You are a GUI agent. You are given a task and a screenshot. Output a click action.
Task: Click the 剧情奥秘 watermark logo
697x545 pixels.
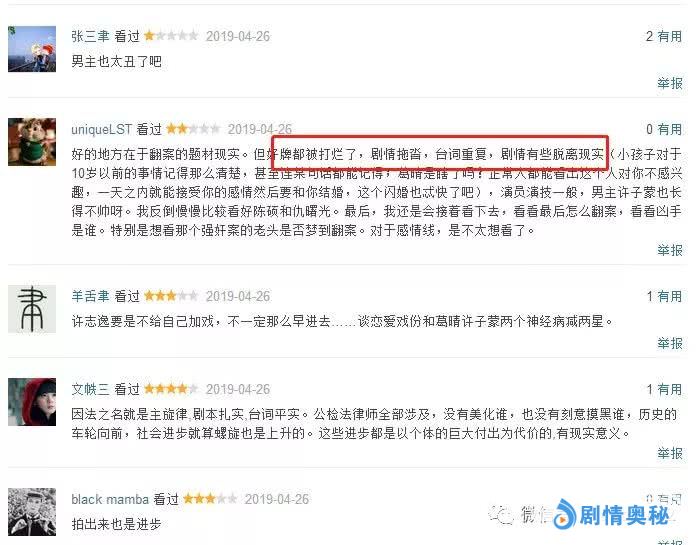[611, 515]
